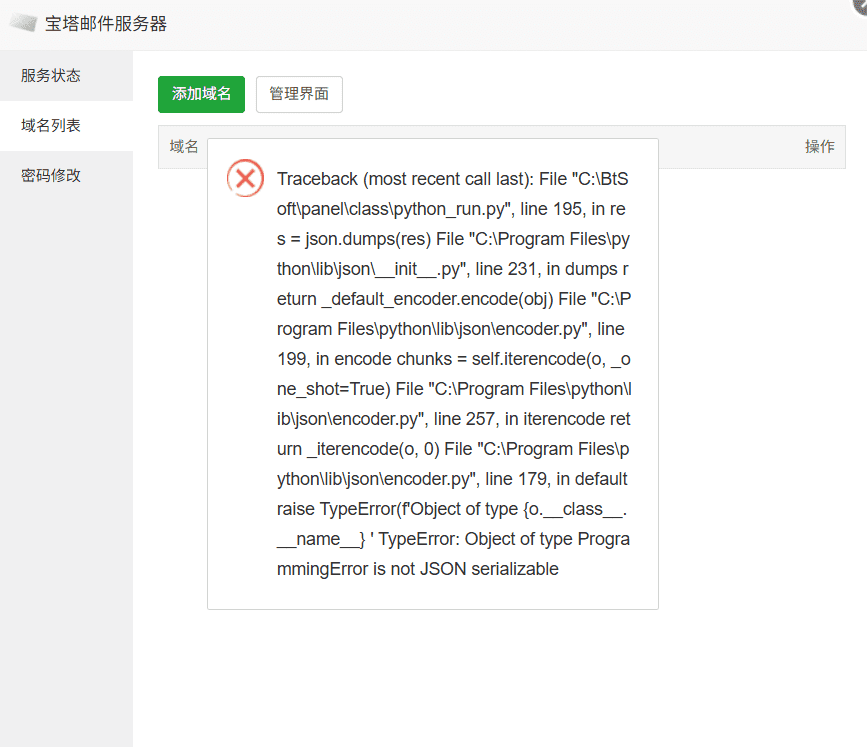Switch to the 服务状态 tab

pyautogui.click(x=66, y=76)
